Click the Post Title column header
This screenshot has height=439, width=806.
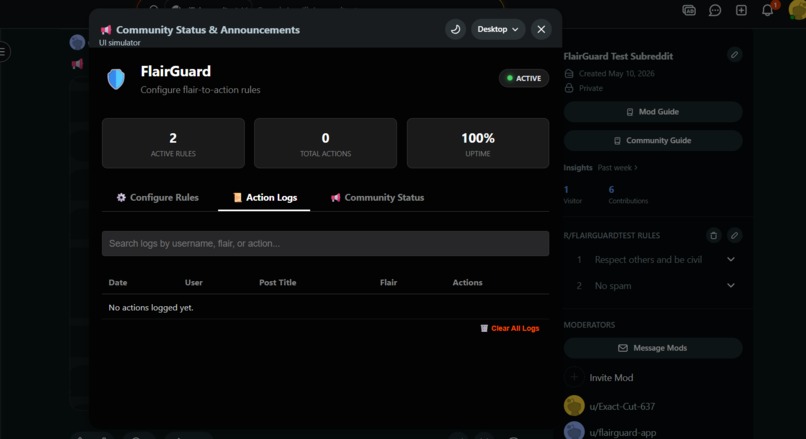(278, 283)
